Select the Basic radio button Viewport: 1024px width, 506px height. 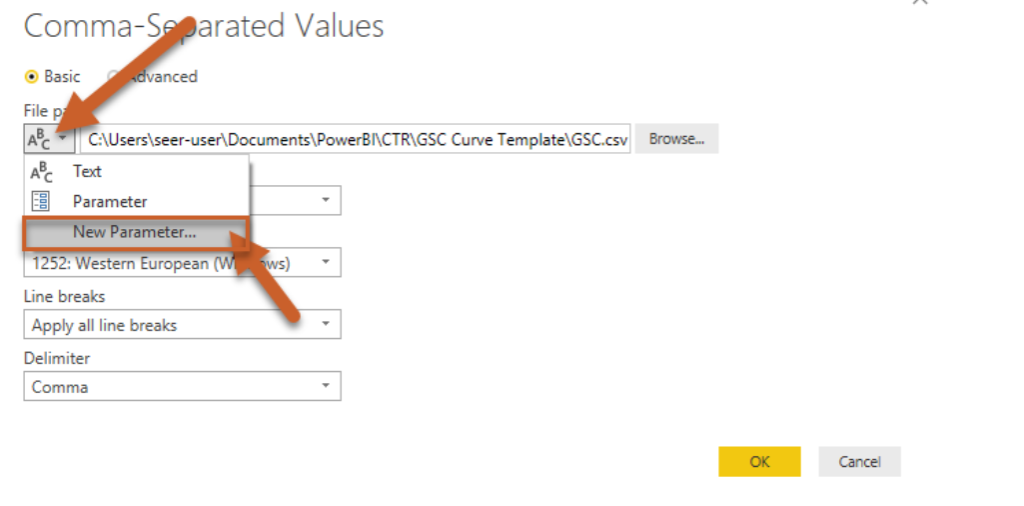tap(32, 76)
